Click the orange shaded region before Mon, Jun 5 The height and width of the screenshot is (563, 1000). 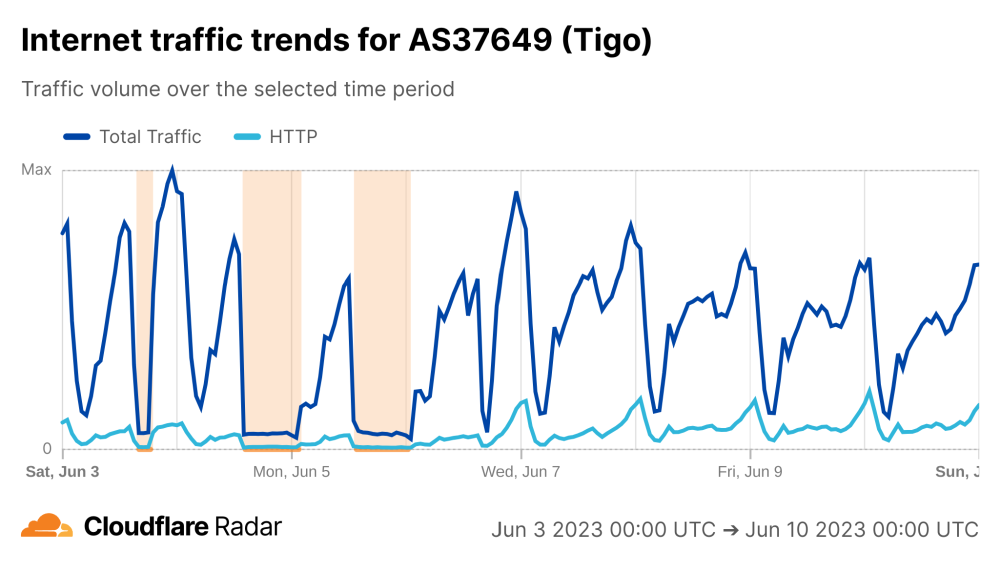click(271, 300)
